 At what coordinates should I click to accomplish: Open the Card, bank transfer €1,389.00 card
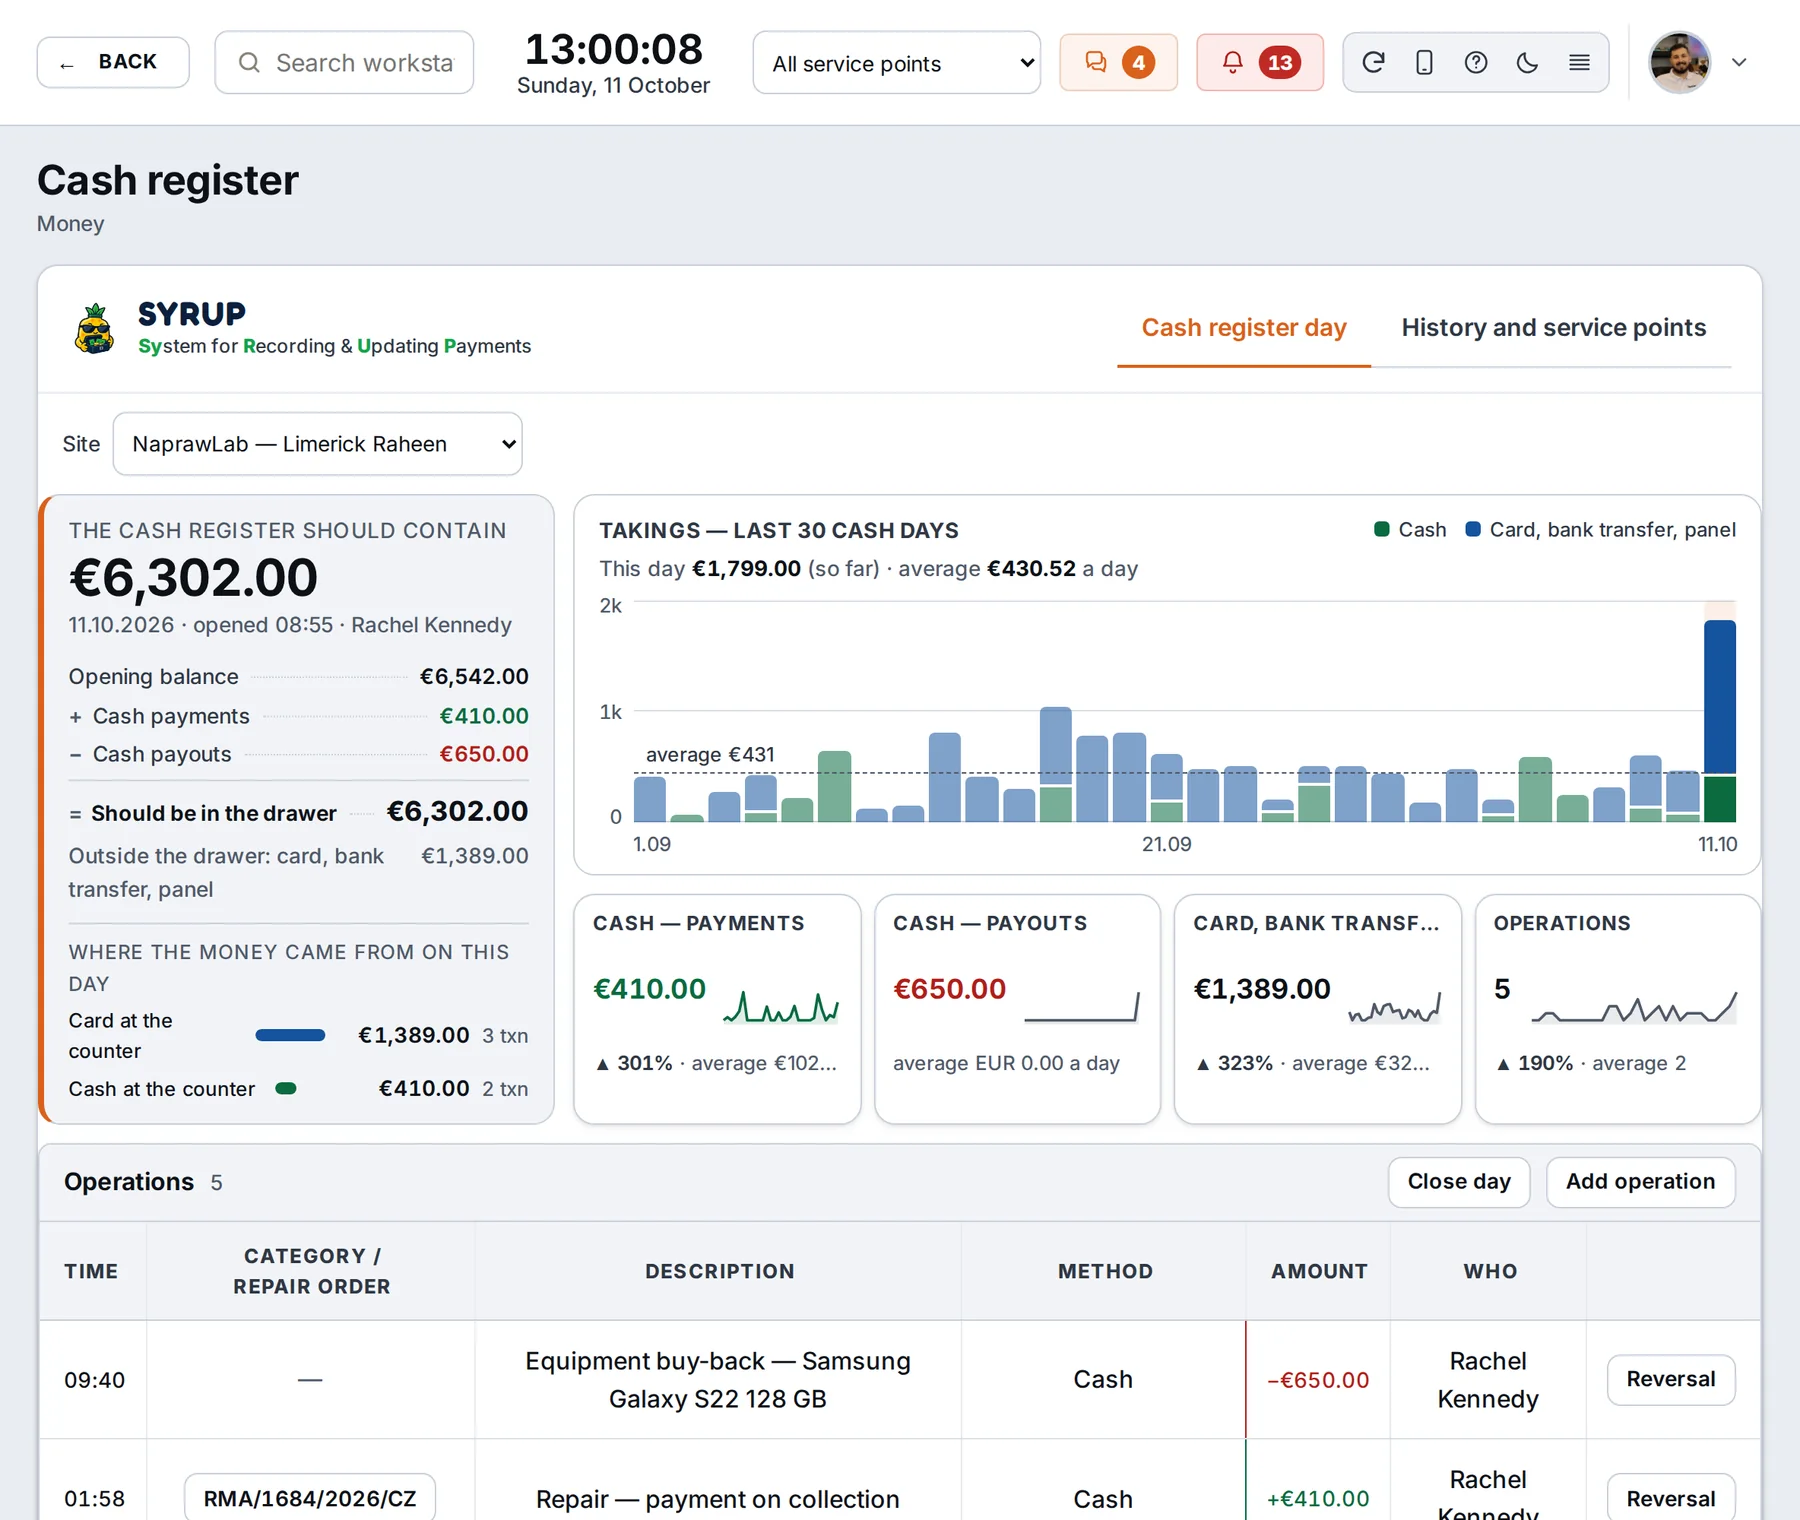[1317, 1009]
